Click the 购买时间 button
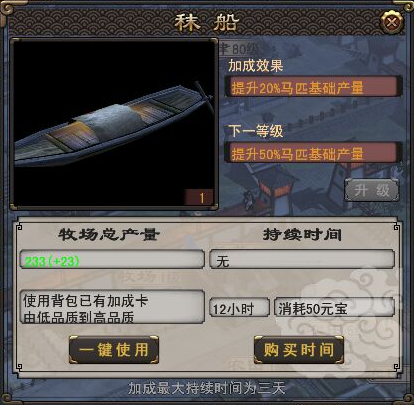The width and height of the screenshot is (414, 405). coord(298,350)
